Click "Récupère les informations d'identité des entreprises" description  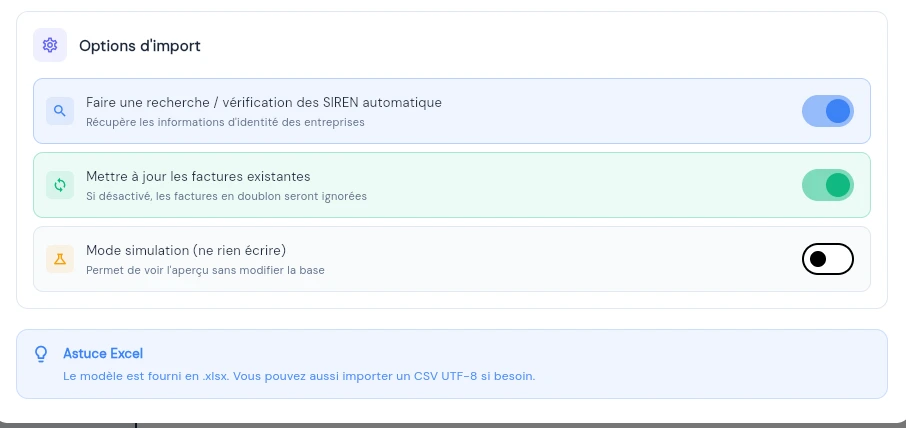(x=225, y=122)
